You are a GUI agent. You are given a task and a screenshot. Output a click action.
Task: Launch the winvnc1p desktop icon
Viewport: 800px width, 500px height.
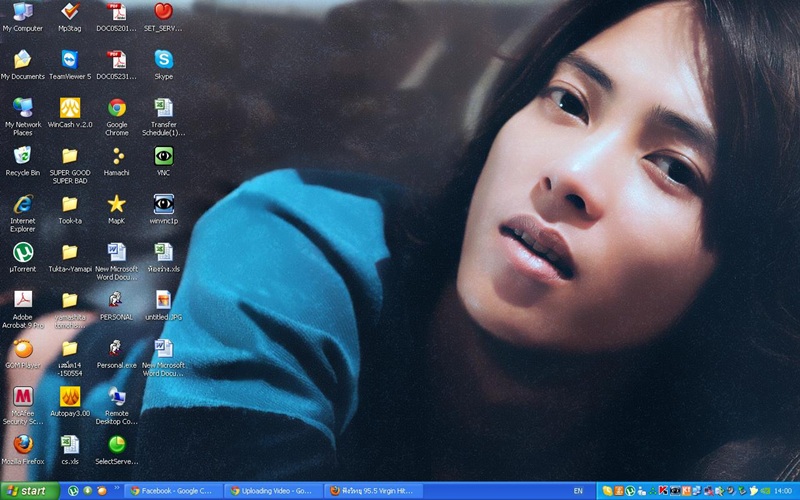point(163,209)
